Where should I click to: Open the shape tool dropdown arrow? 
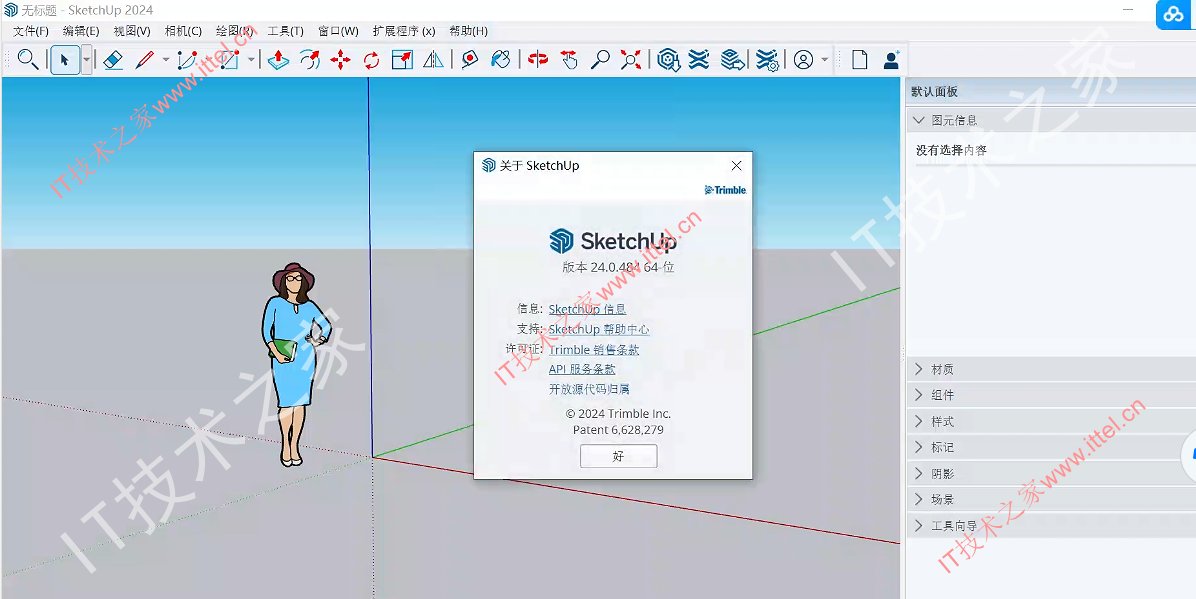[x=251, y=60]
